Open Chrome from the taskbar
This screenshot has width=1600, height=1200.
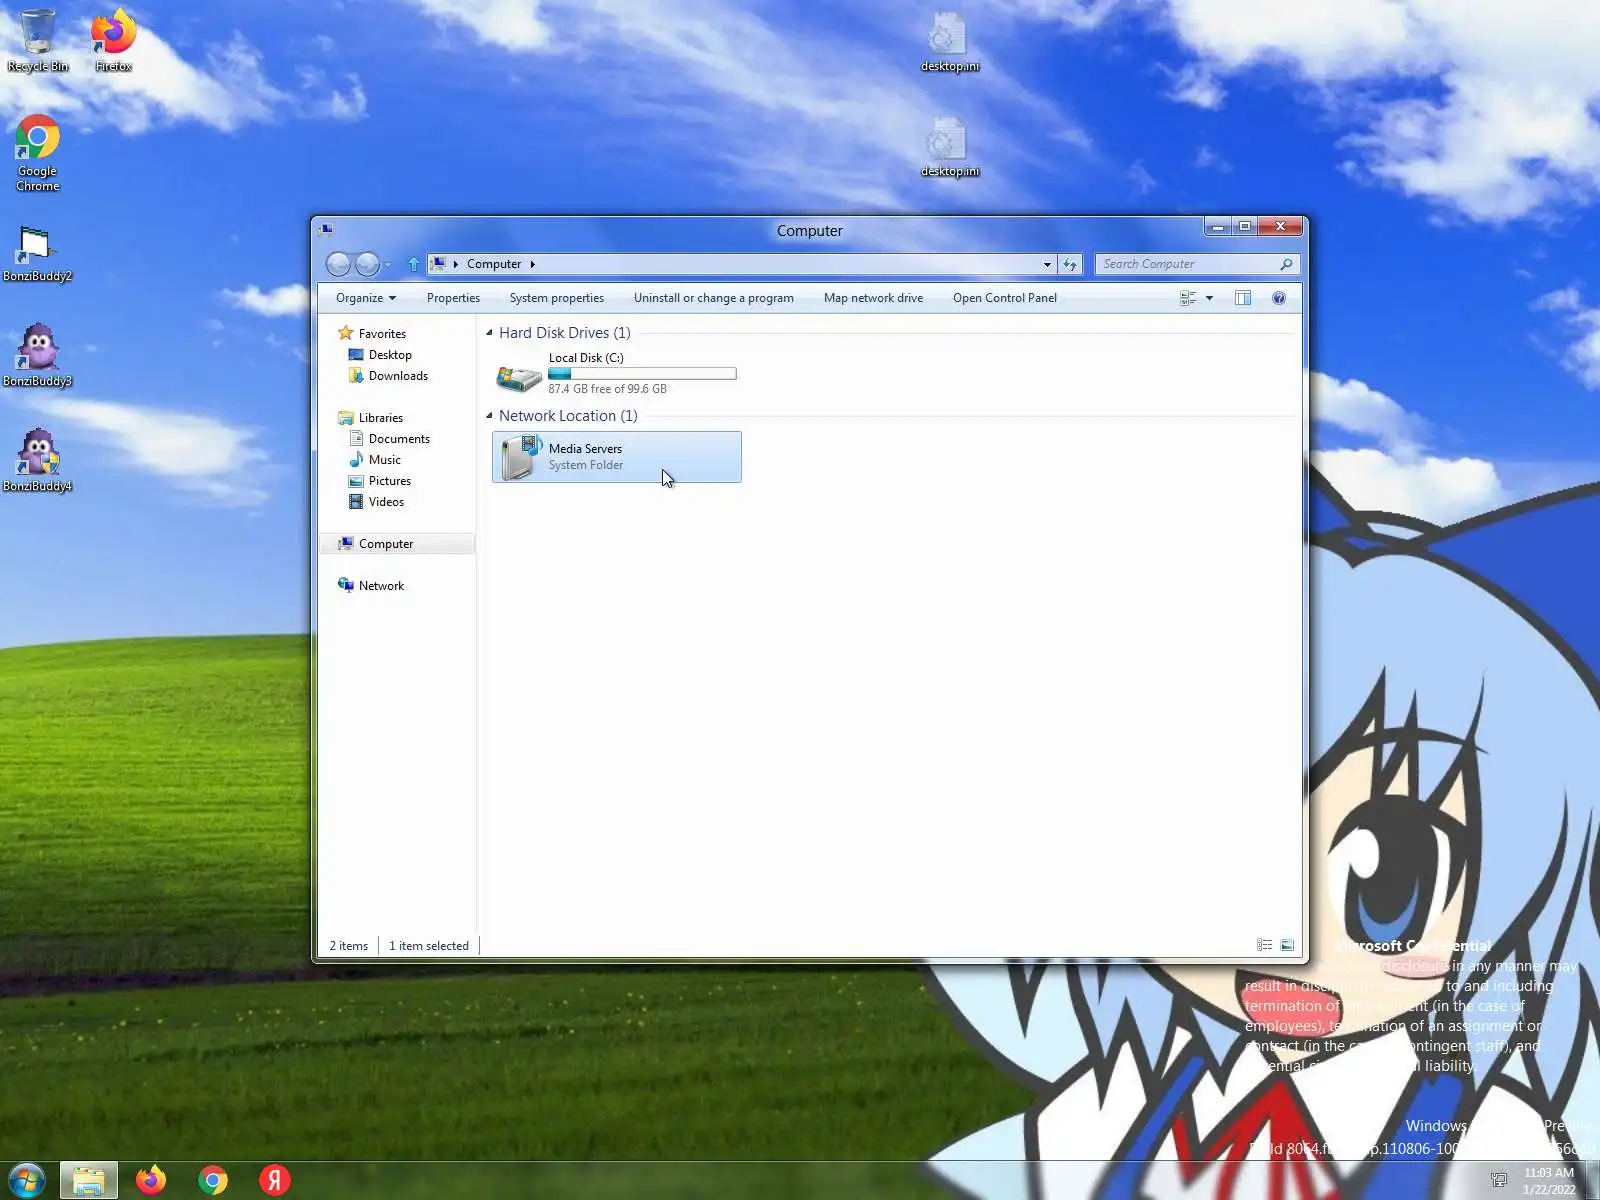click(x=213, y=1181)
